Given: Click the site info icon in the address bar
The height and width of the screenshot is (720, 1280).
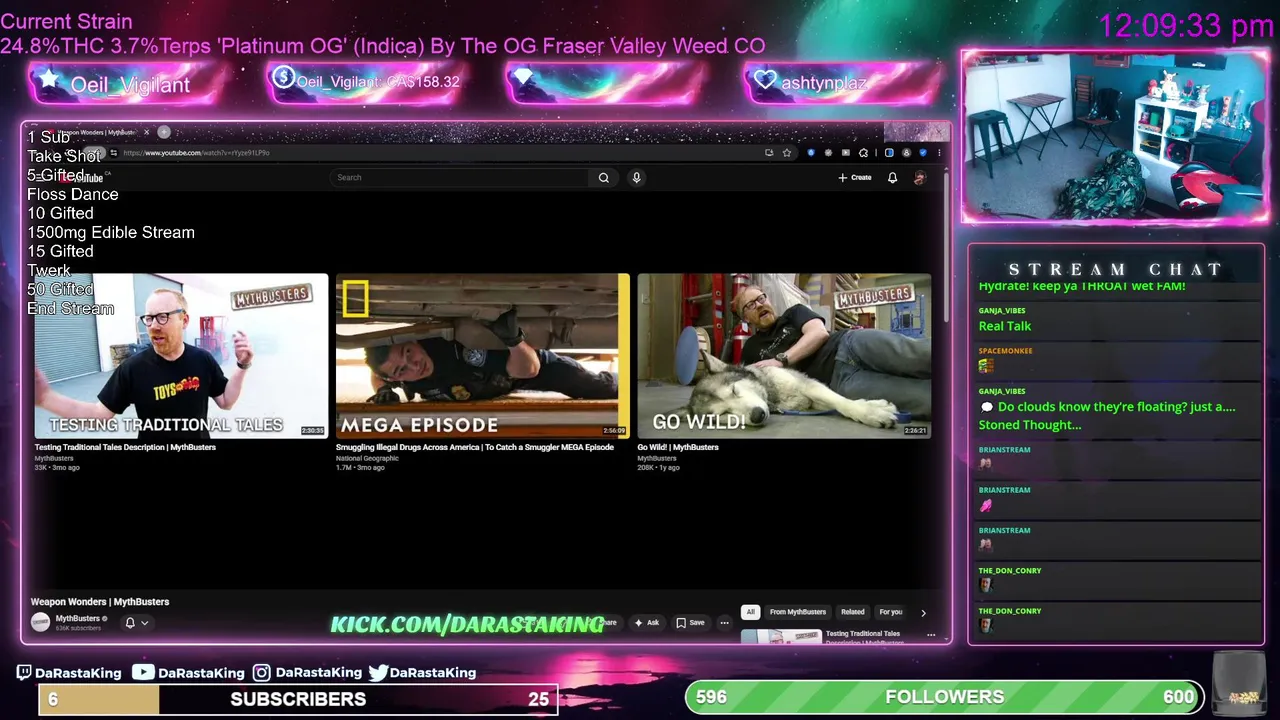Looking at the screenshot, I should [x=113, y=153].
